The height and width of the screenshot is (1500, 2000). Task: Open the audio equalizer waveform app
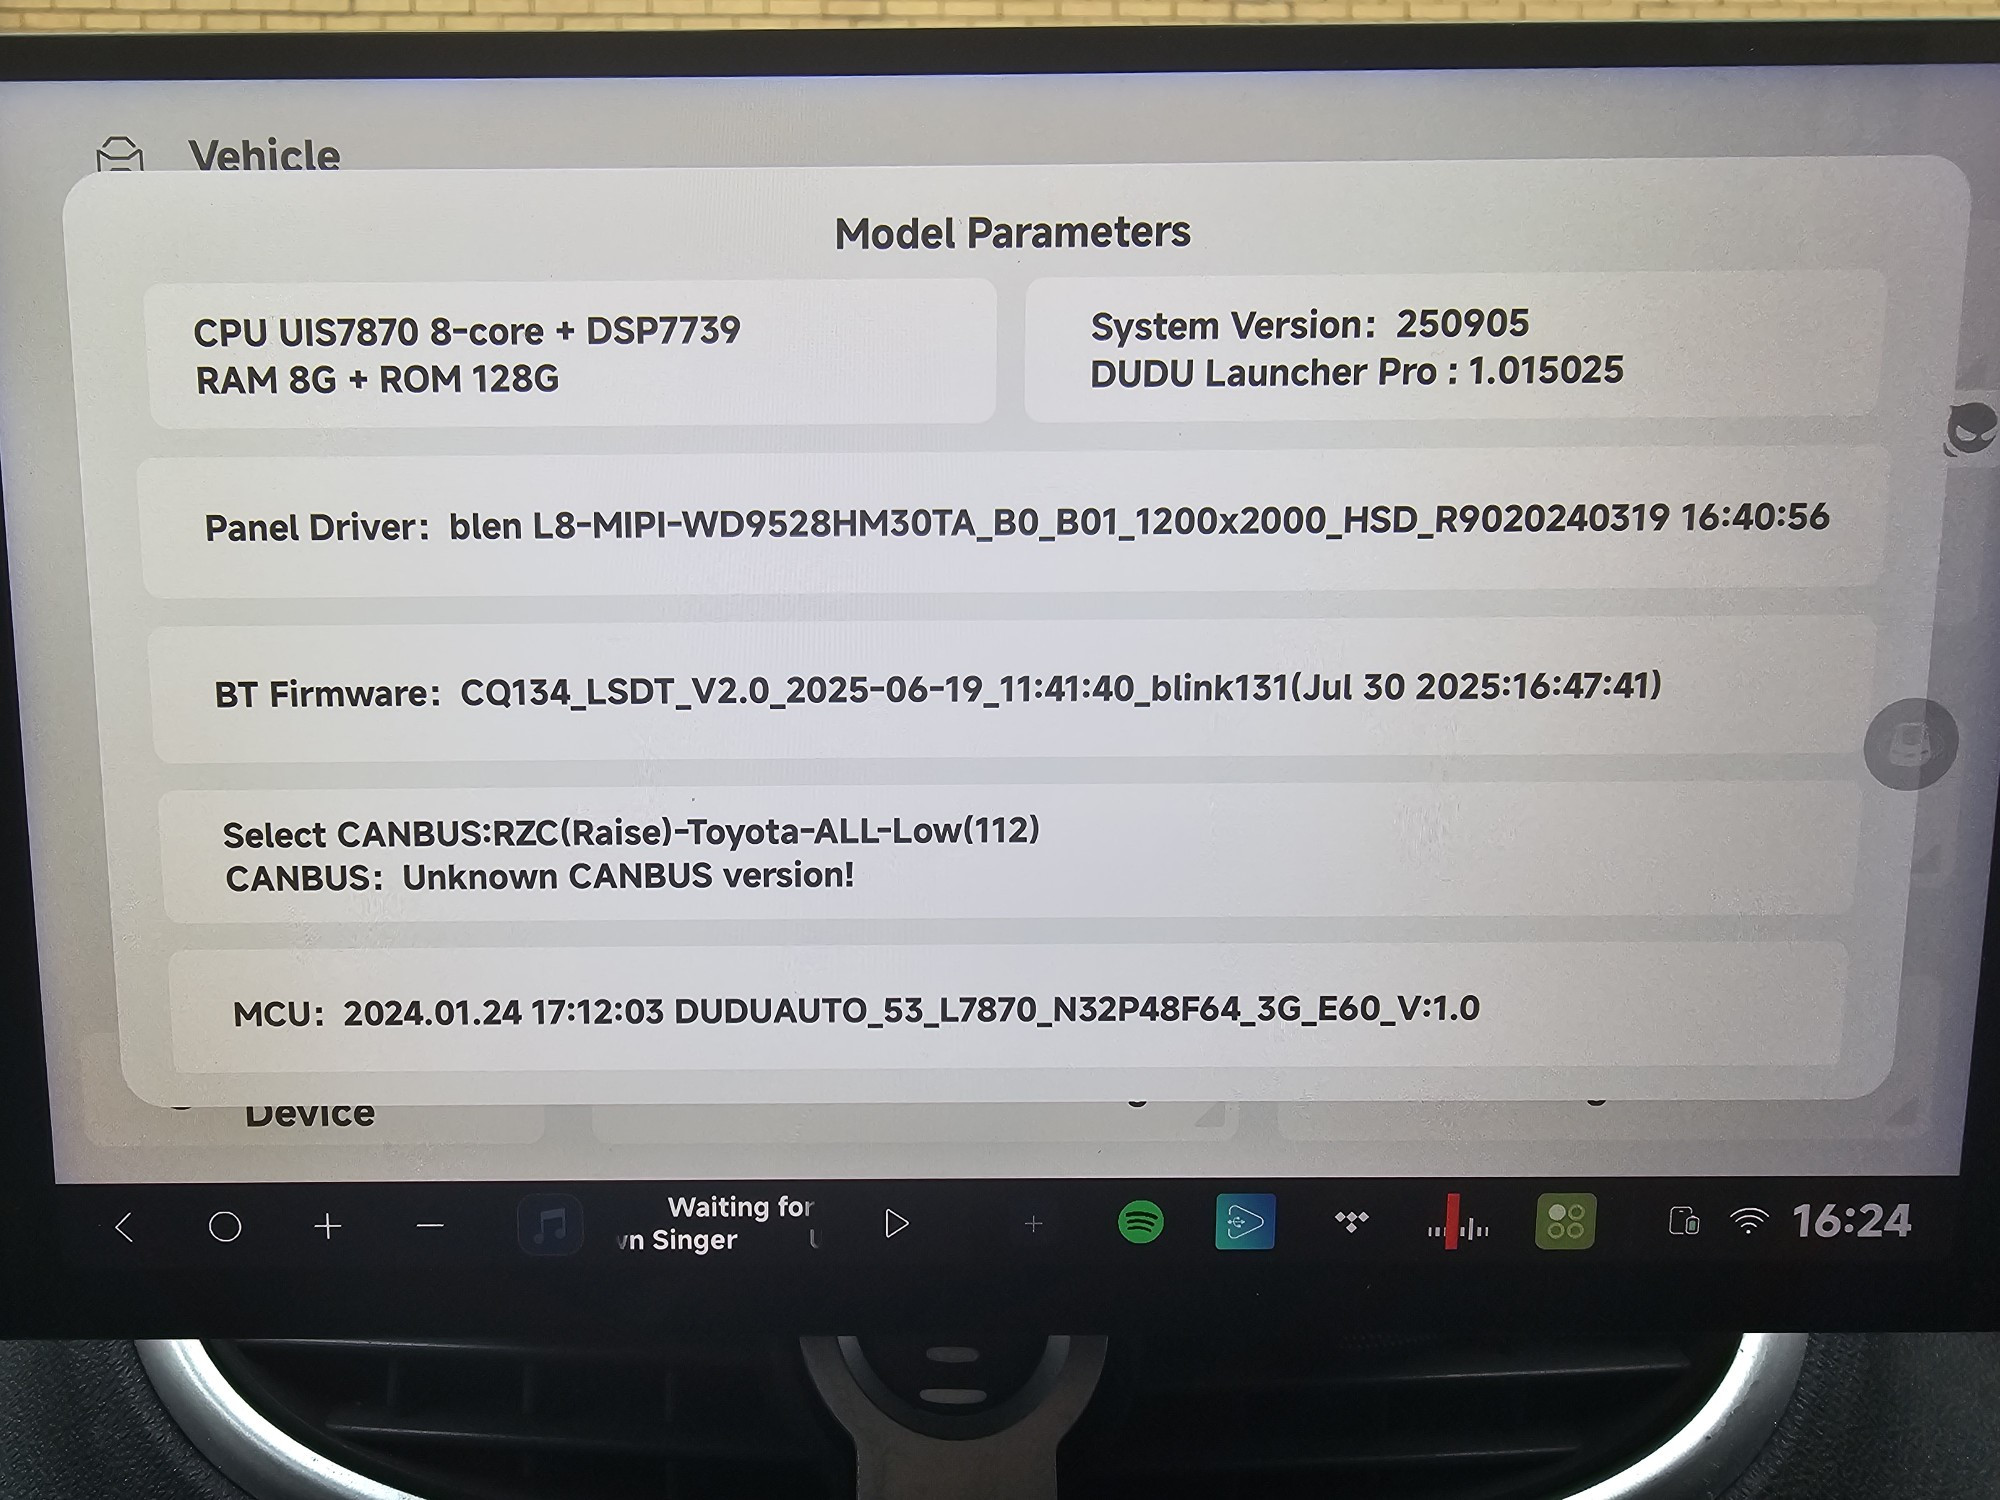click(x=1457, y=1223)
